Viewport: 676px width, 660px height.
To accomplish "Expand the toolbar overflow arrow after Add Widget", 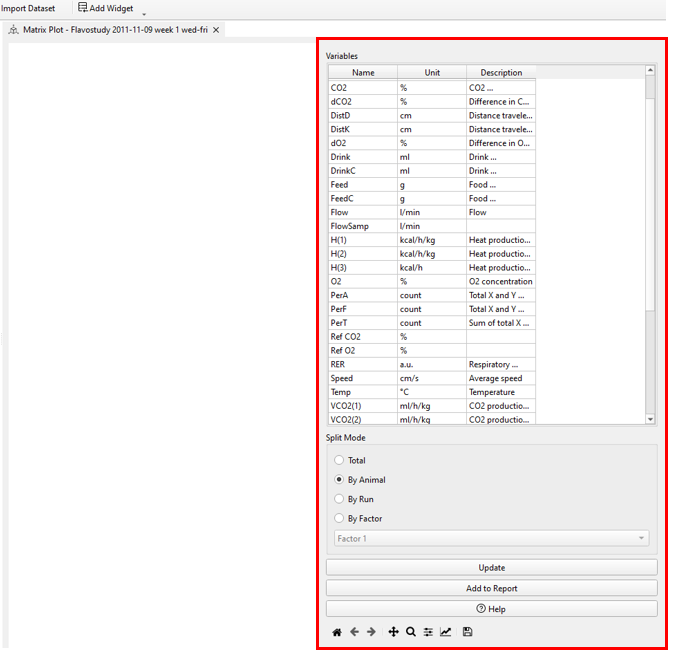I will tap(144, 14).
